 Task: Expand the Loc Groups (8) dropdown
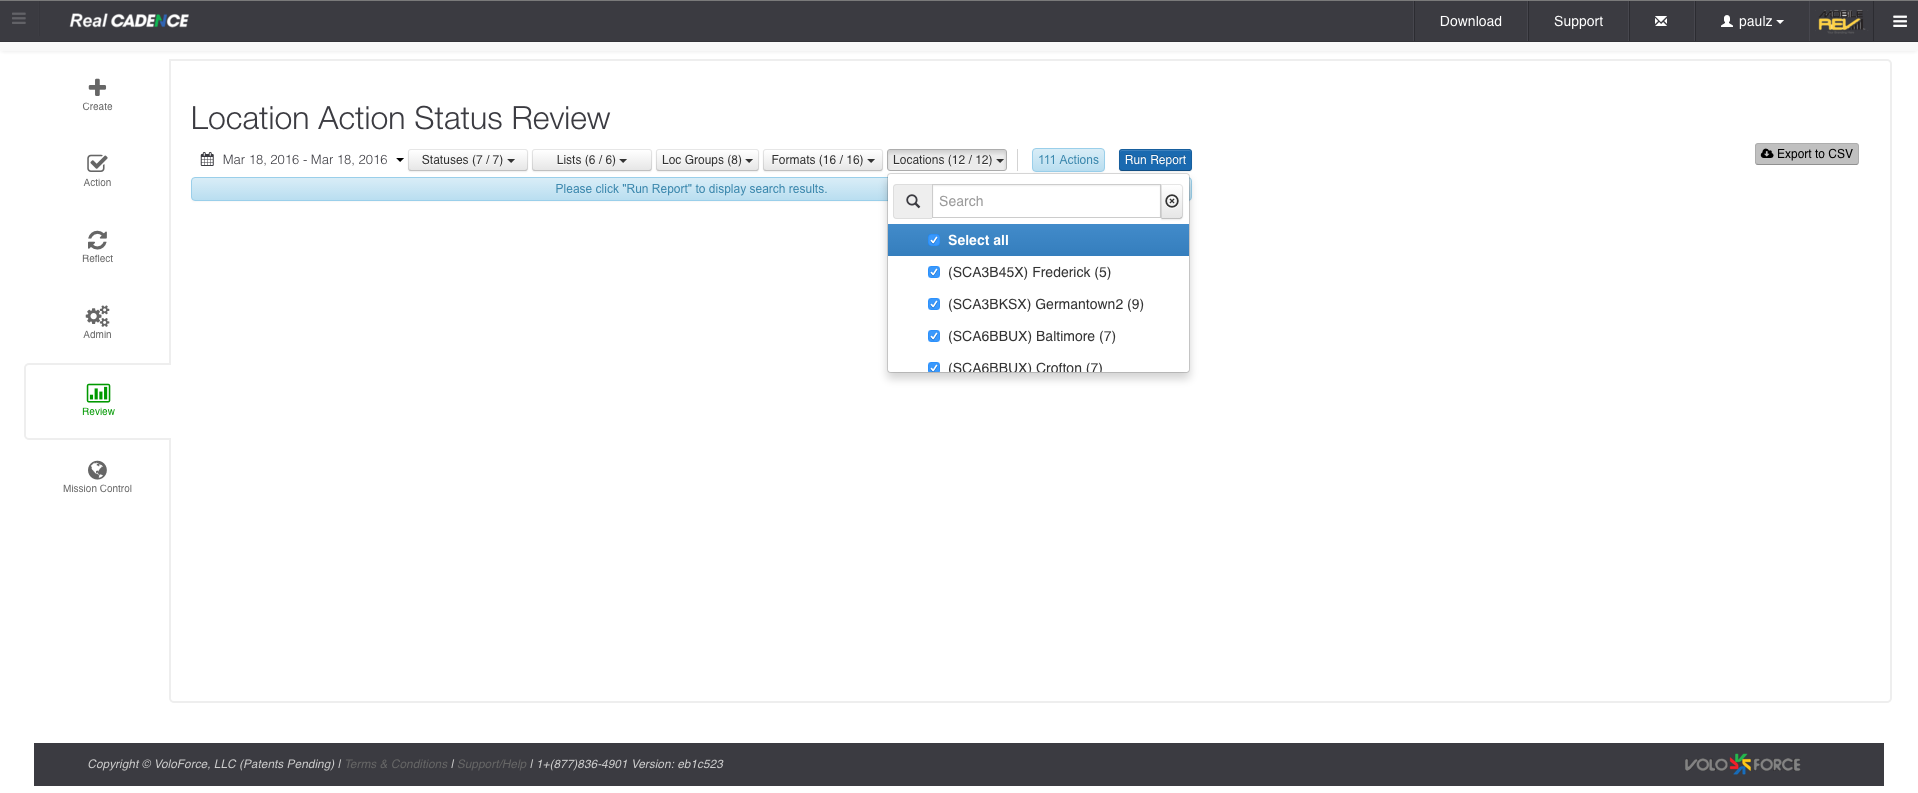707,160
